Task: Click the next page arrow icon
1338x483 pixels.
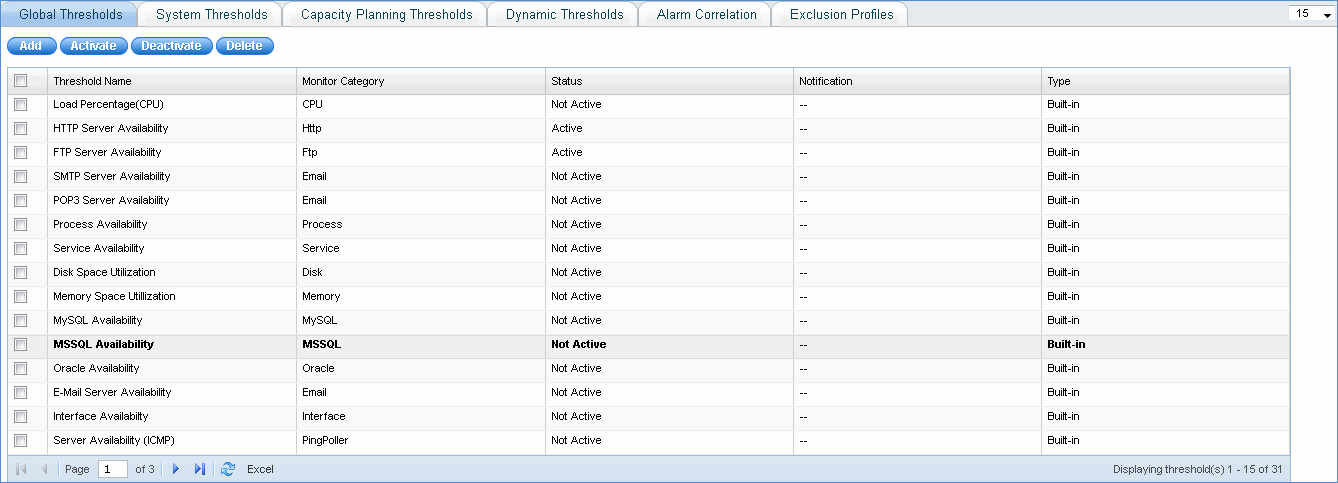Action: (x=176, y=469)
